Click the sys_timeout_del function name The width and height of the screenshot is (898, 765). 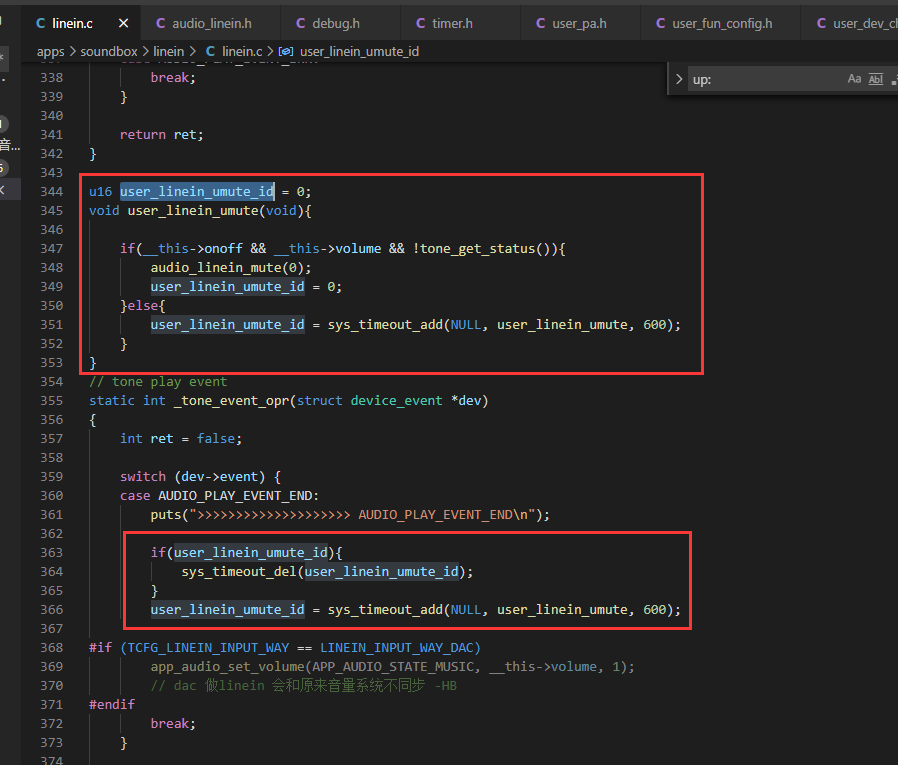click(238, 571)
